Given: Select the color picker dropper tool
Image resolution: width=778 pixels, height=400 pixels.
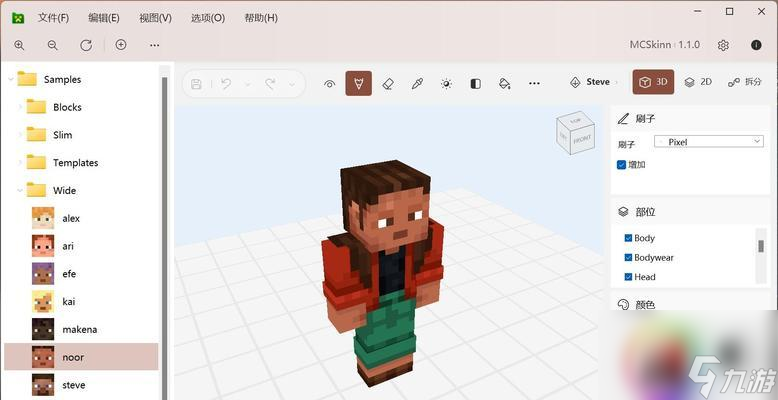Looking at the screenshot, I should pos(417,84).
